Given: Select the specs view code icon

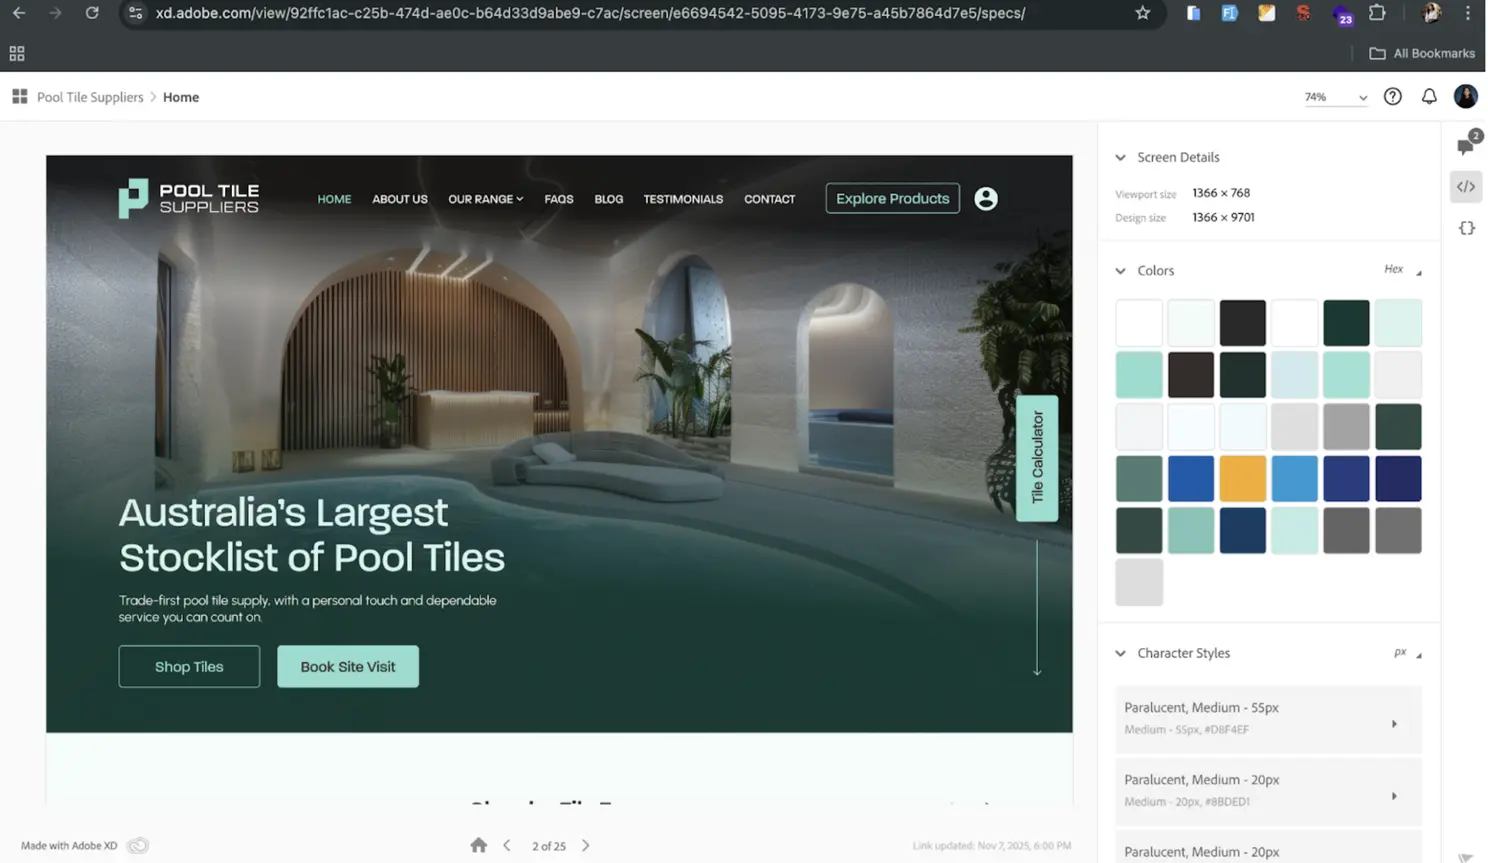Looking at the screenshot, I should pos(1466,187).
